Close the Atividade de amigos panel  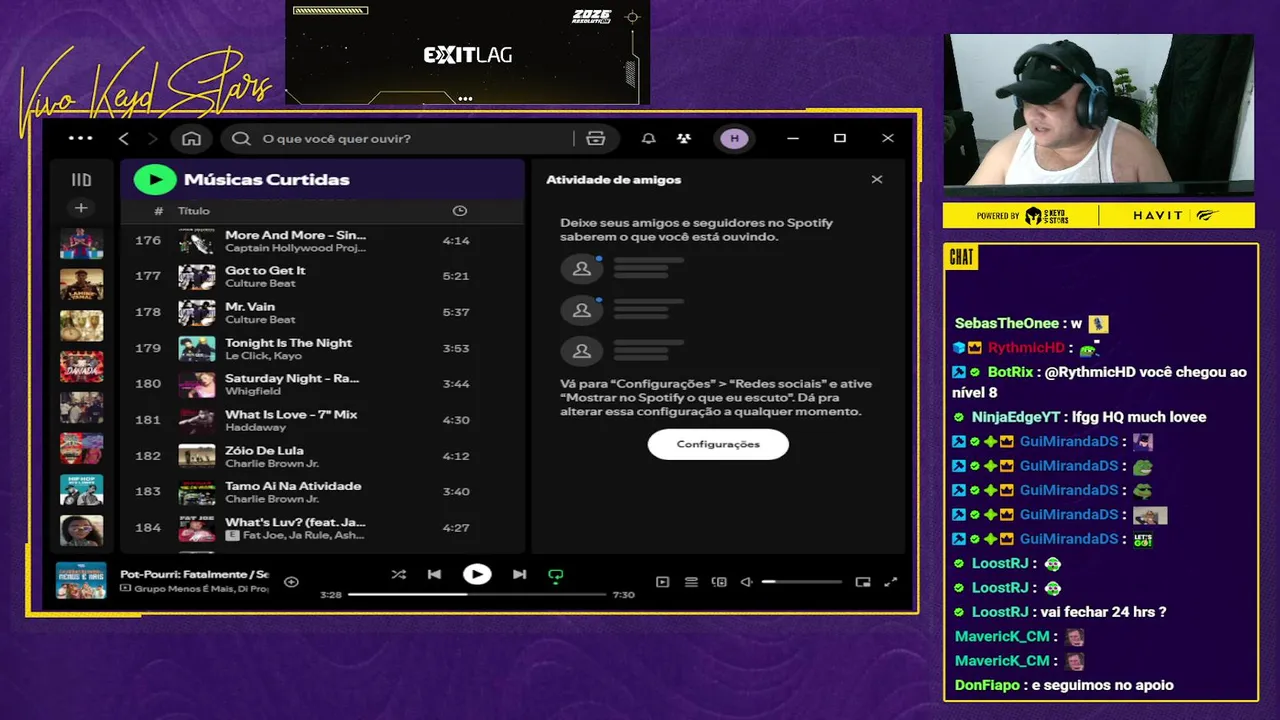tap(877, 180)
